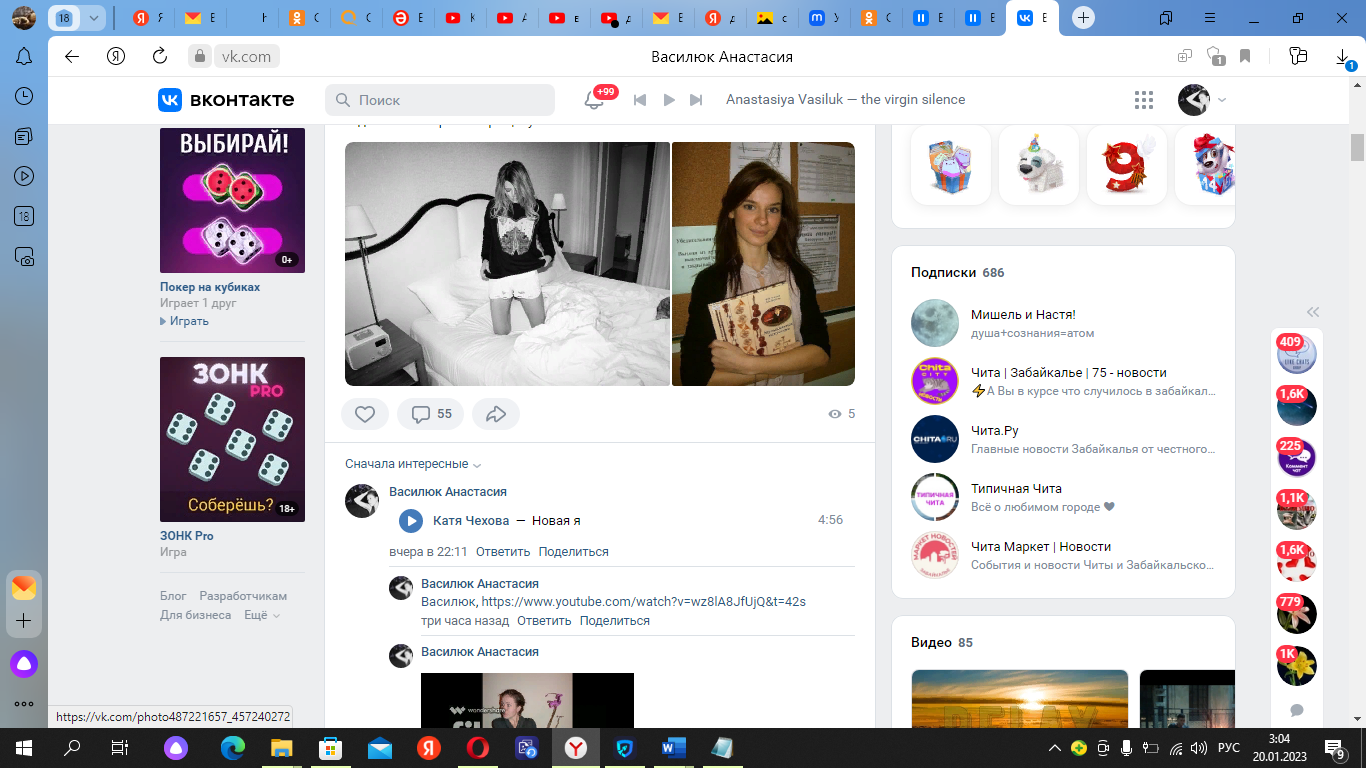Switch keyboard language РУС indicator
The height and width of the screenshot is (768, 1366).
pos(1227,747)
